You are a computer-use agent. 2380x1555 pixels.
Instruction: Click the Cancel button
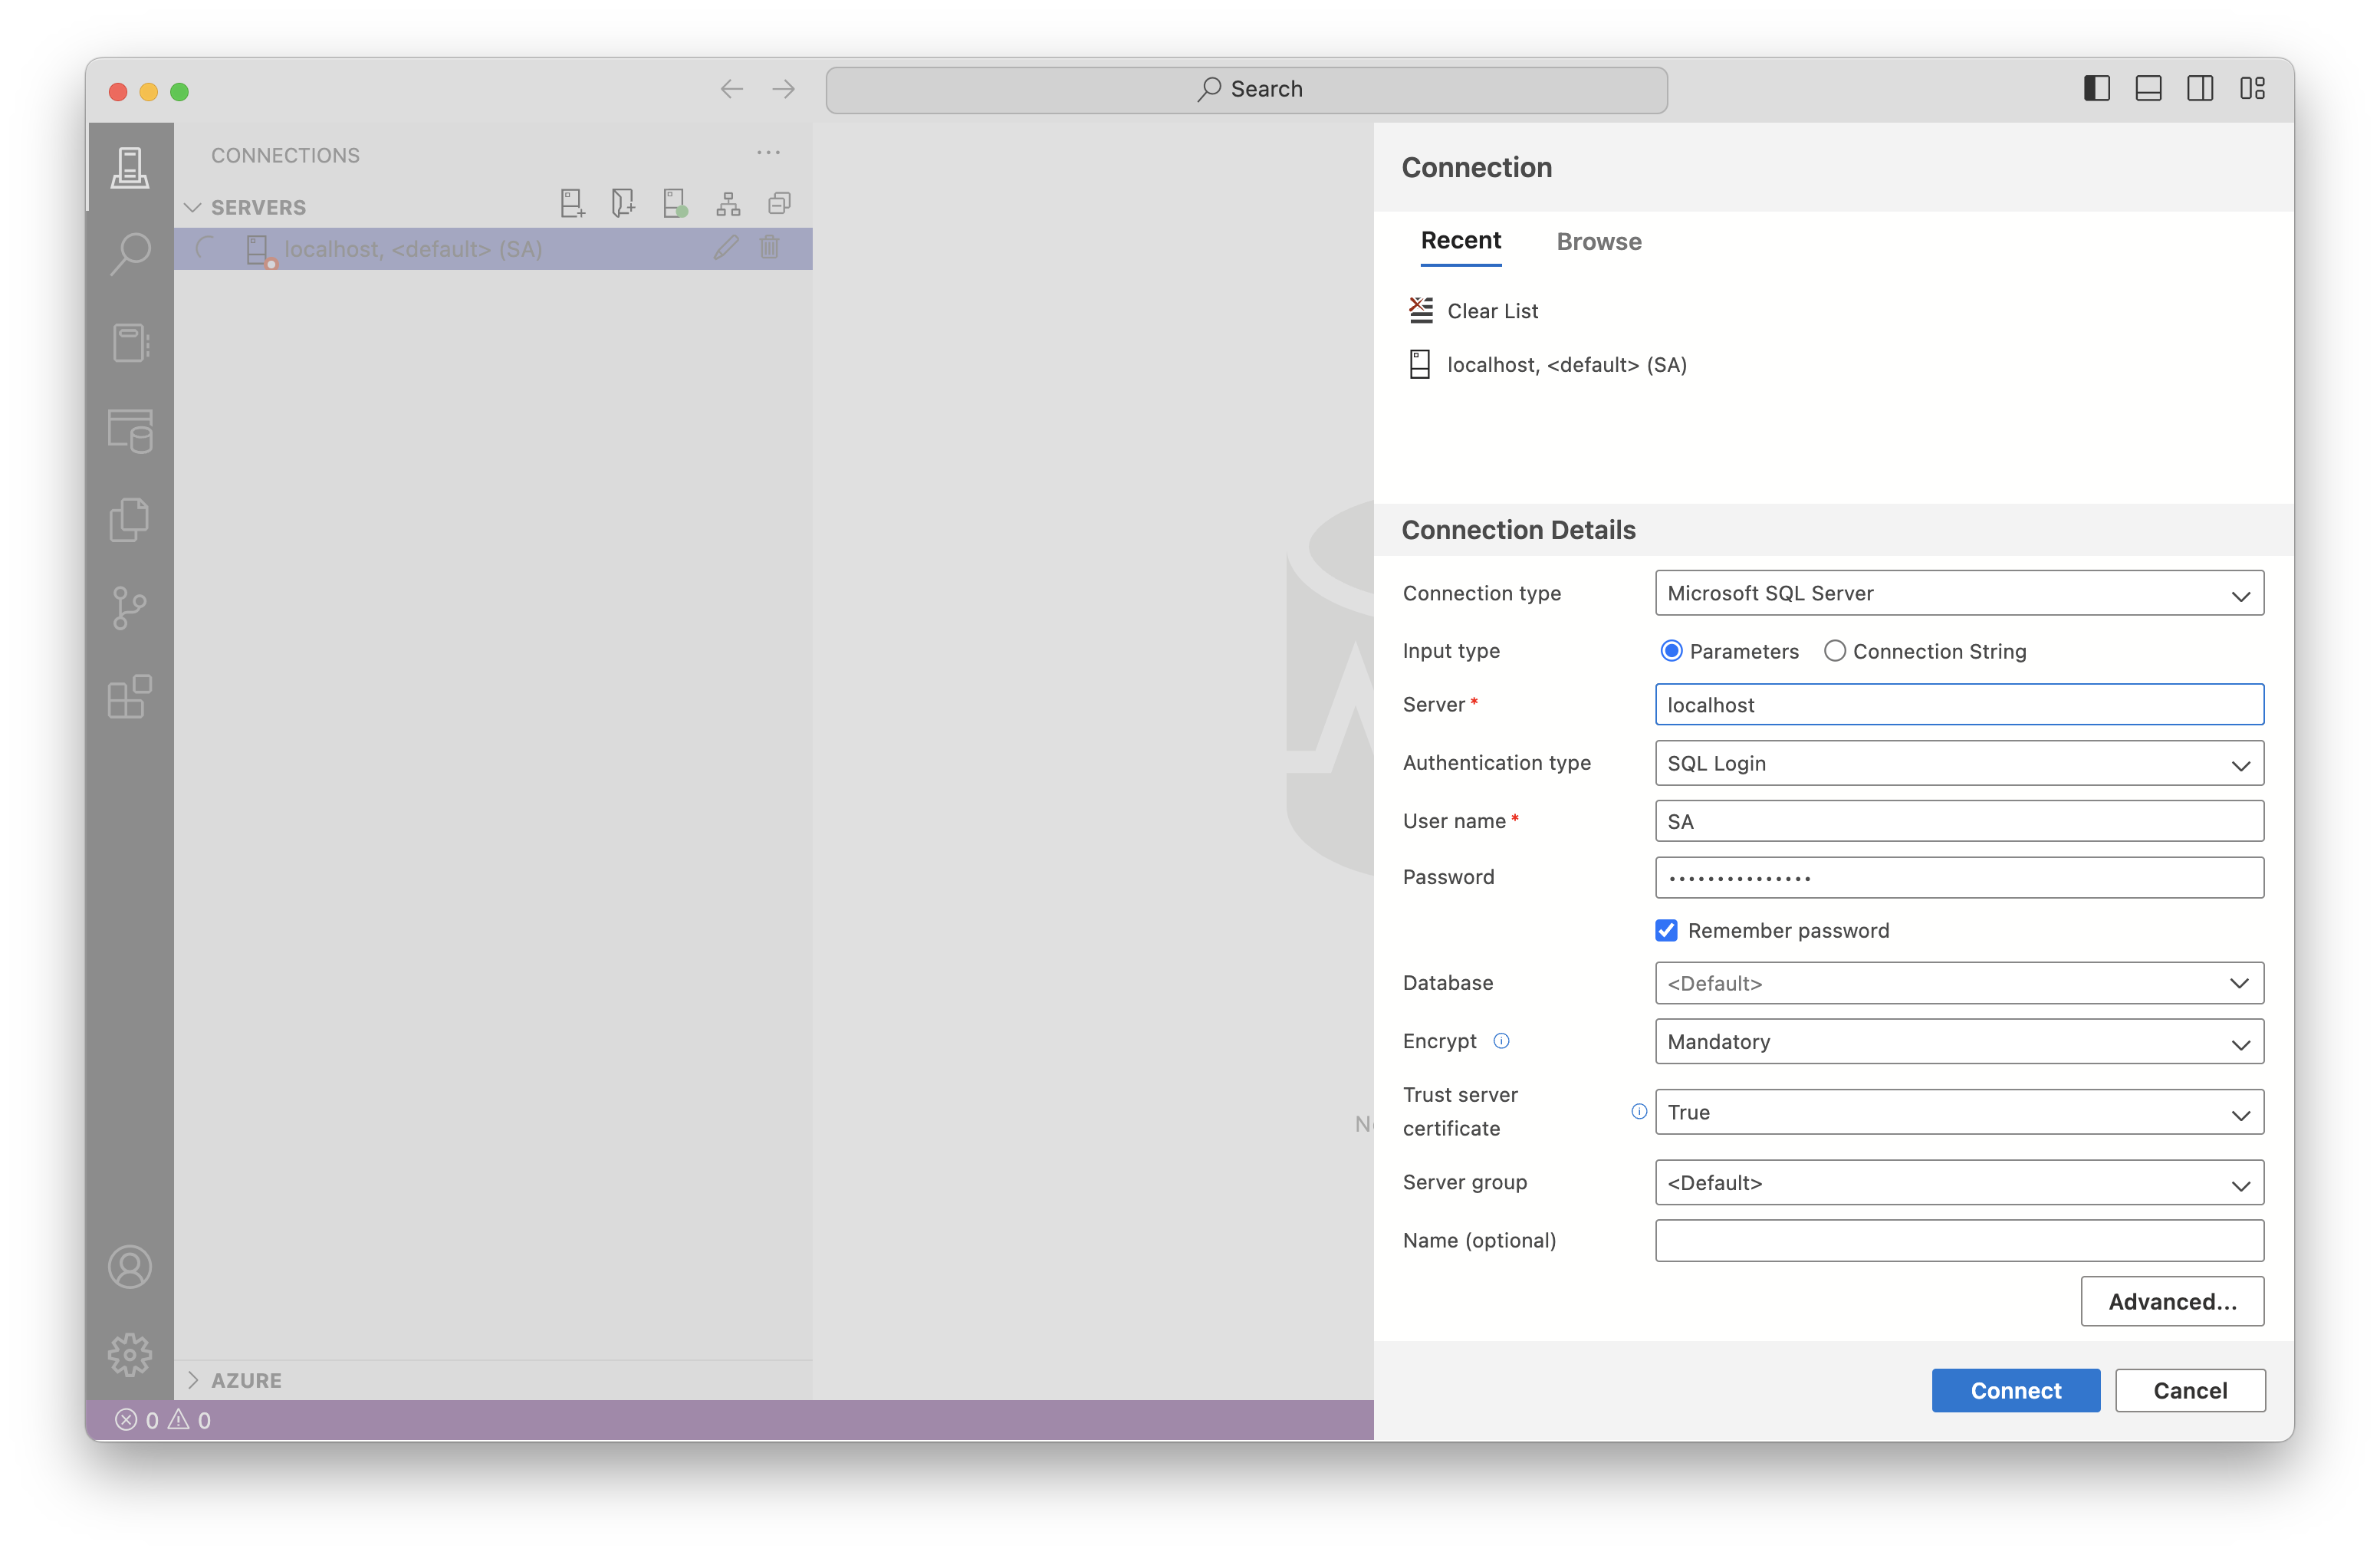[2190, 1390]
